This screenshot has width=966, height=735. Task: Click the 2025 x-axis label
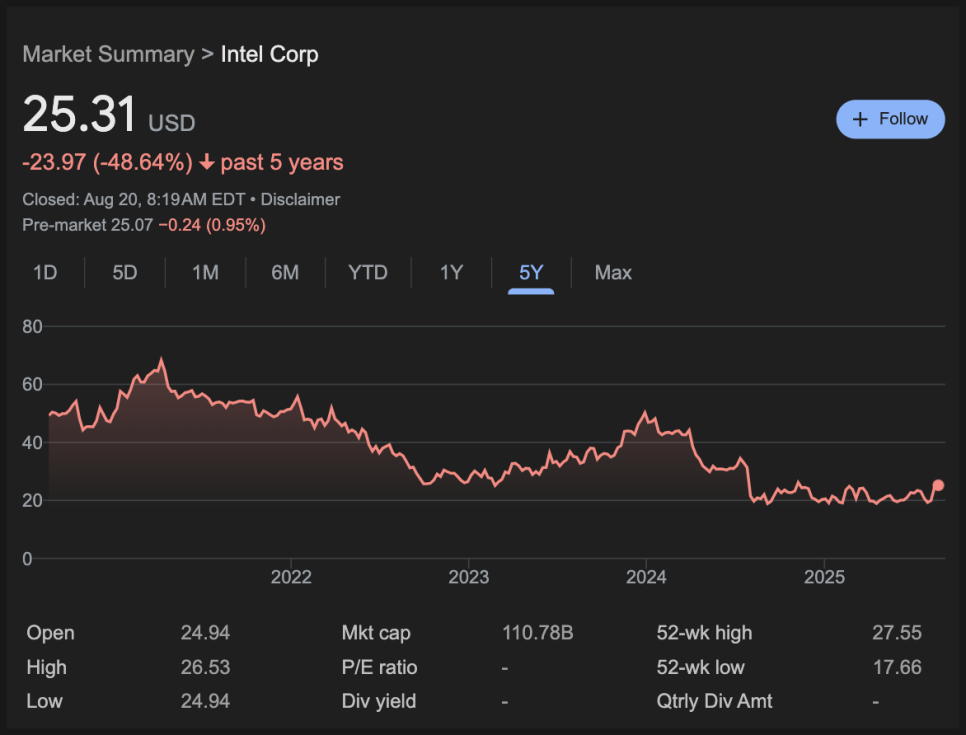pos(824,577)
